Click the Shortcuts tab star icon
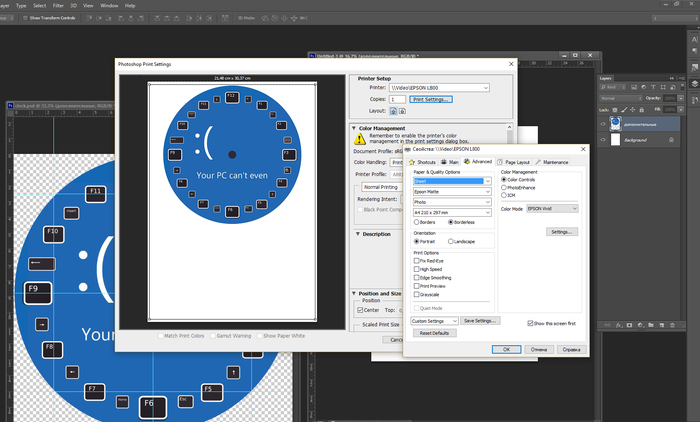The height and width of the screenshot is (422, 700). 411,161
